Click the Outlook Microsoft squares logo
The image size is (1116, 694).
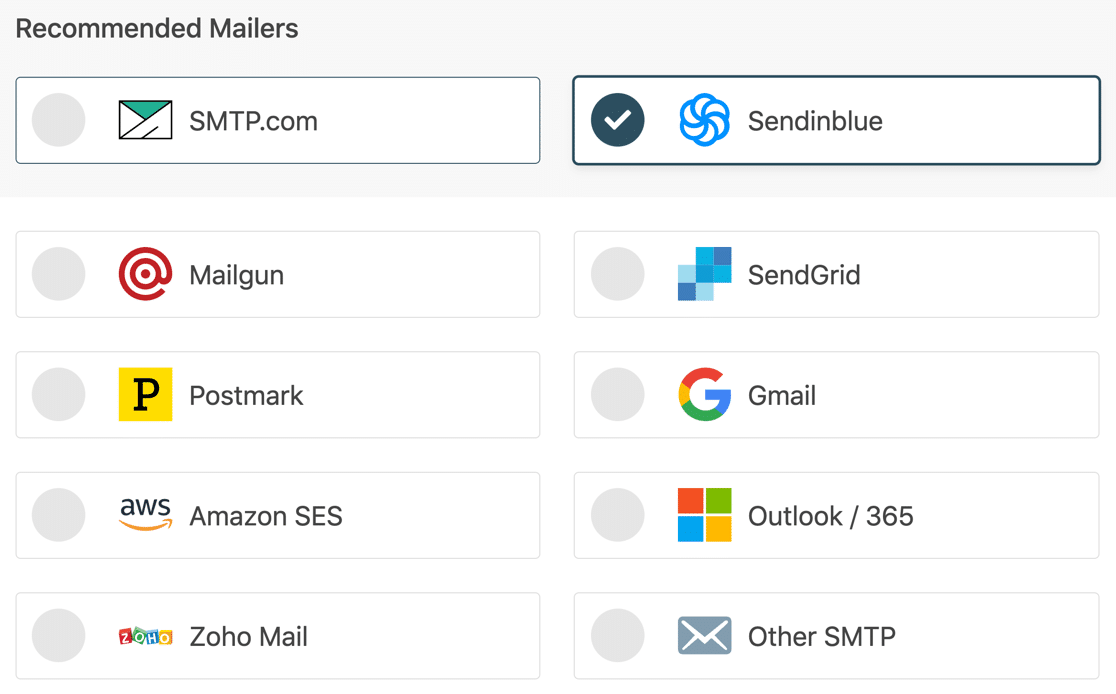[704, 515]
